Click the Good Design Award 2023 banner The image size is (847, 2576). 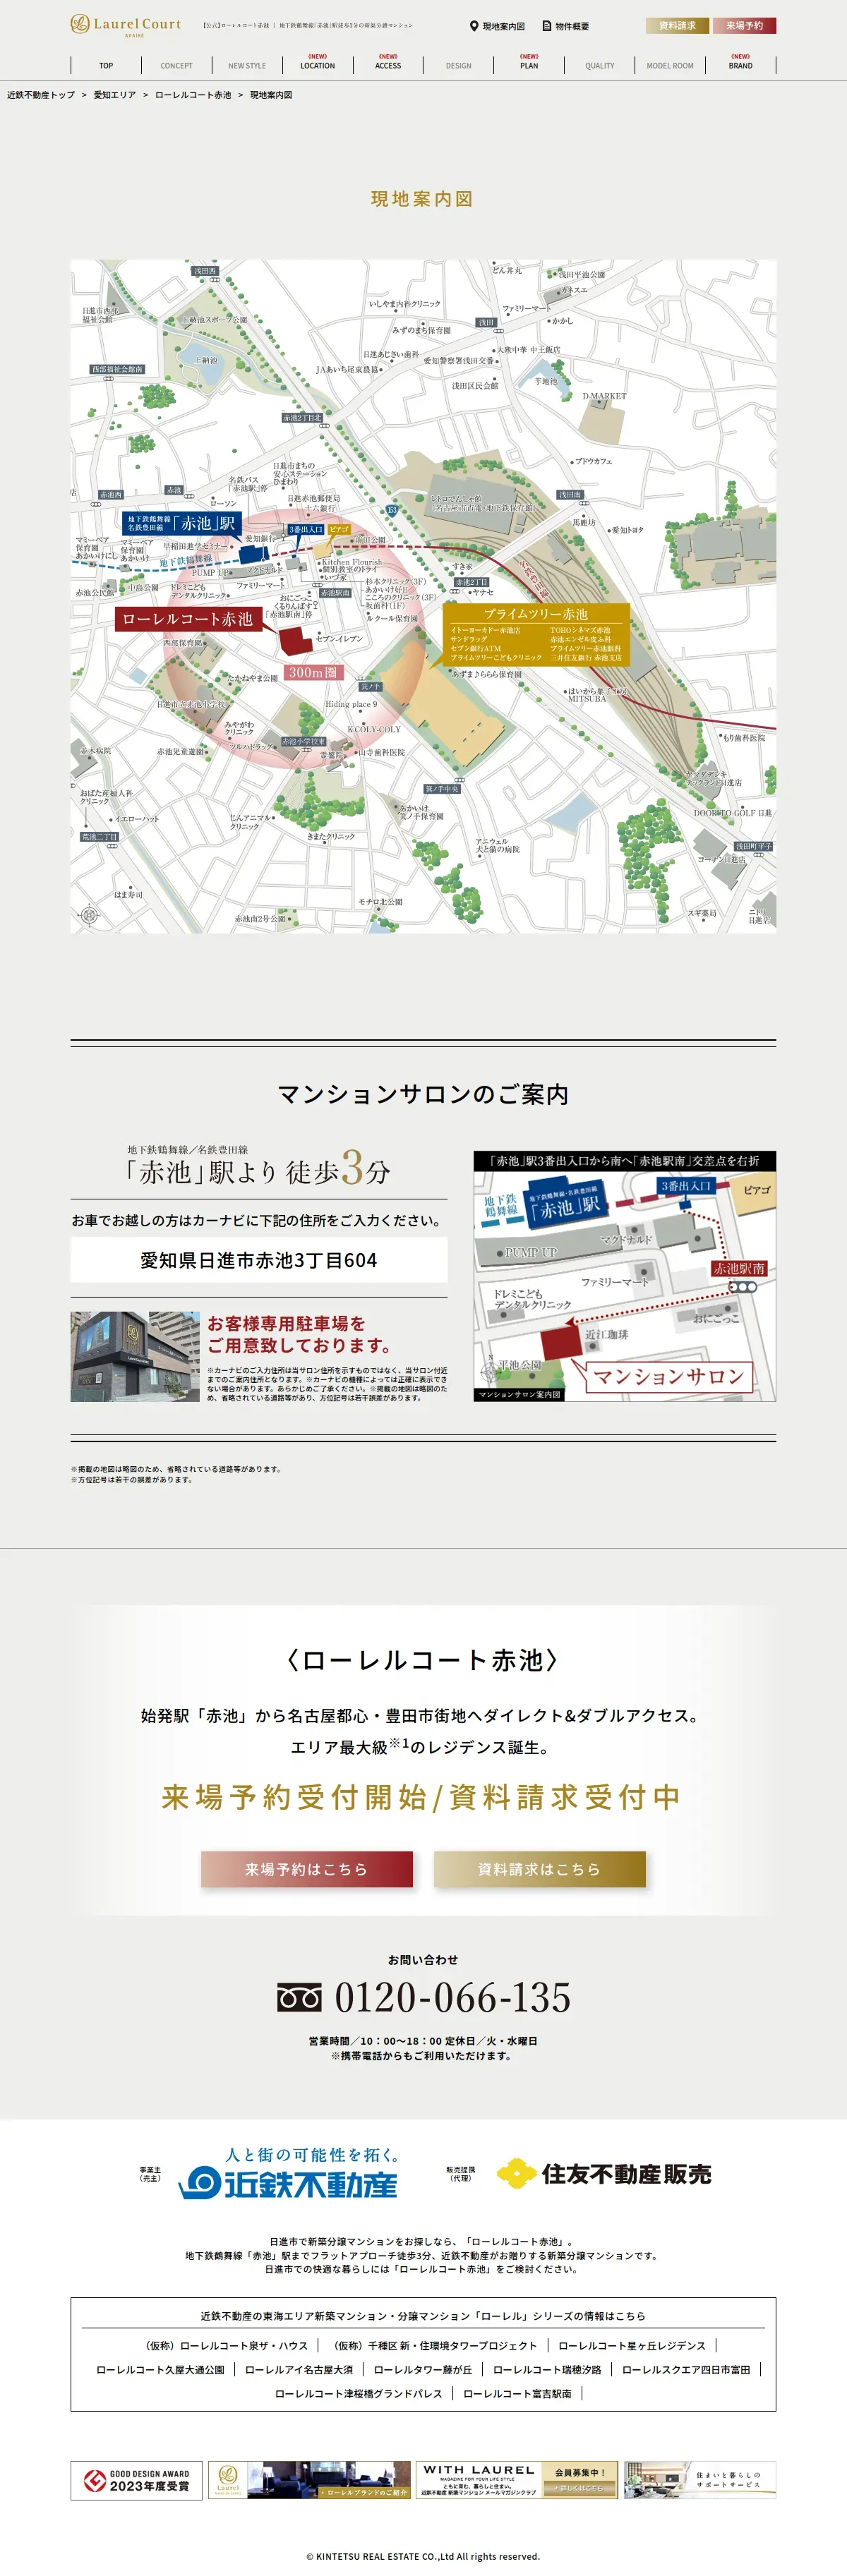click(136, 2480)
